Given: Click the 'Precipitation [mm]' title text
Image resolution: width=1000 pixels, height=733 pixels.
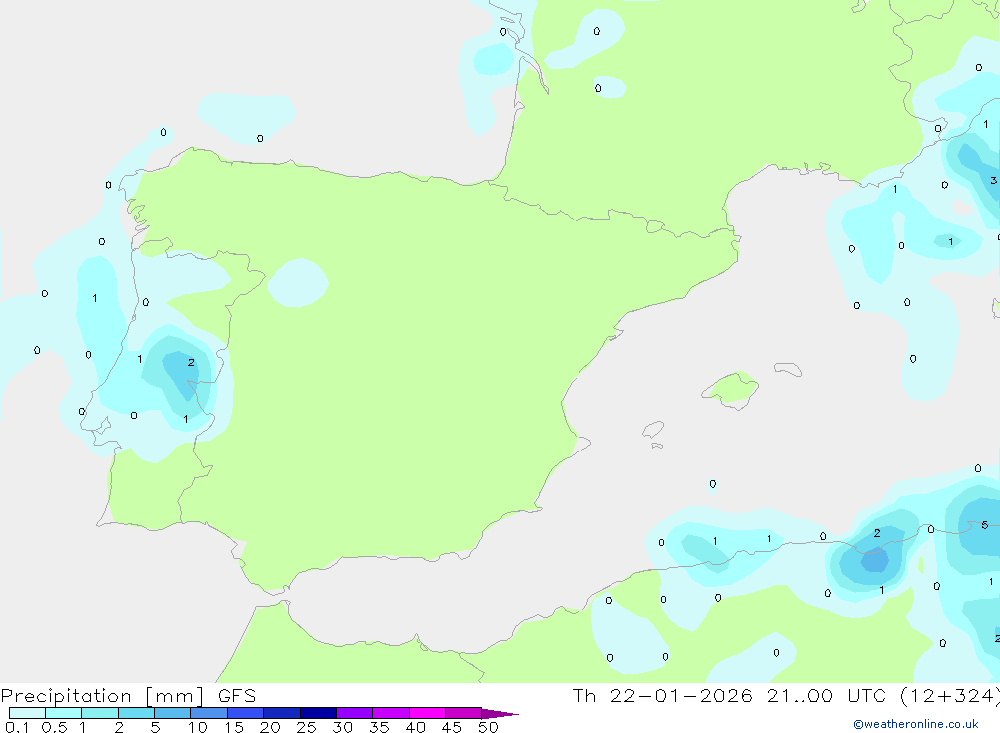Looking at the screenshot, I should coord(103,696).
